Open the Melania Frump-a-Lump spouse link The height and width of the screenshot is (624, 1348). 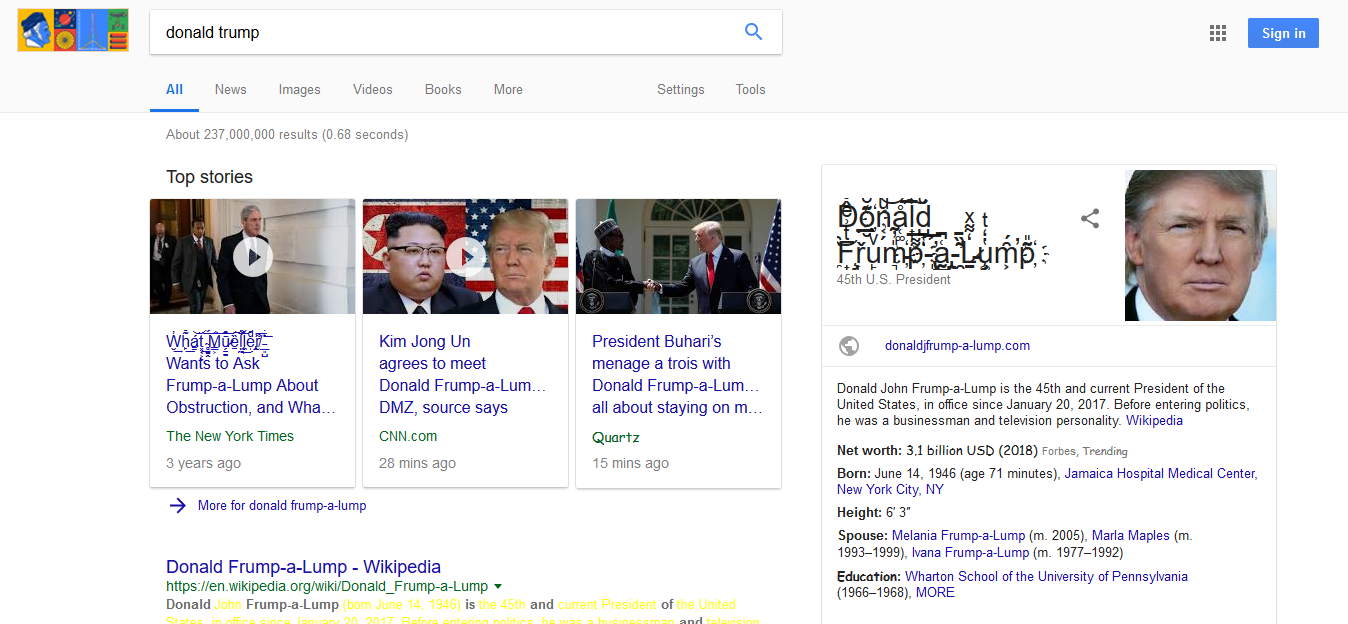tap(958, 536)
